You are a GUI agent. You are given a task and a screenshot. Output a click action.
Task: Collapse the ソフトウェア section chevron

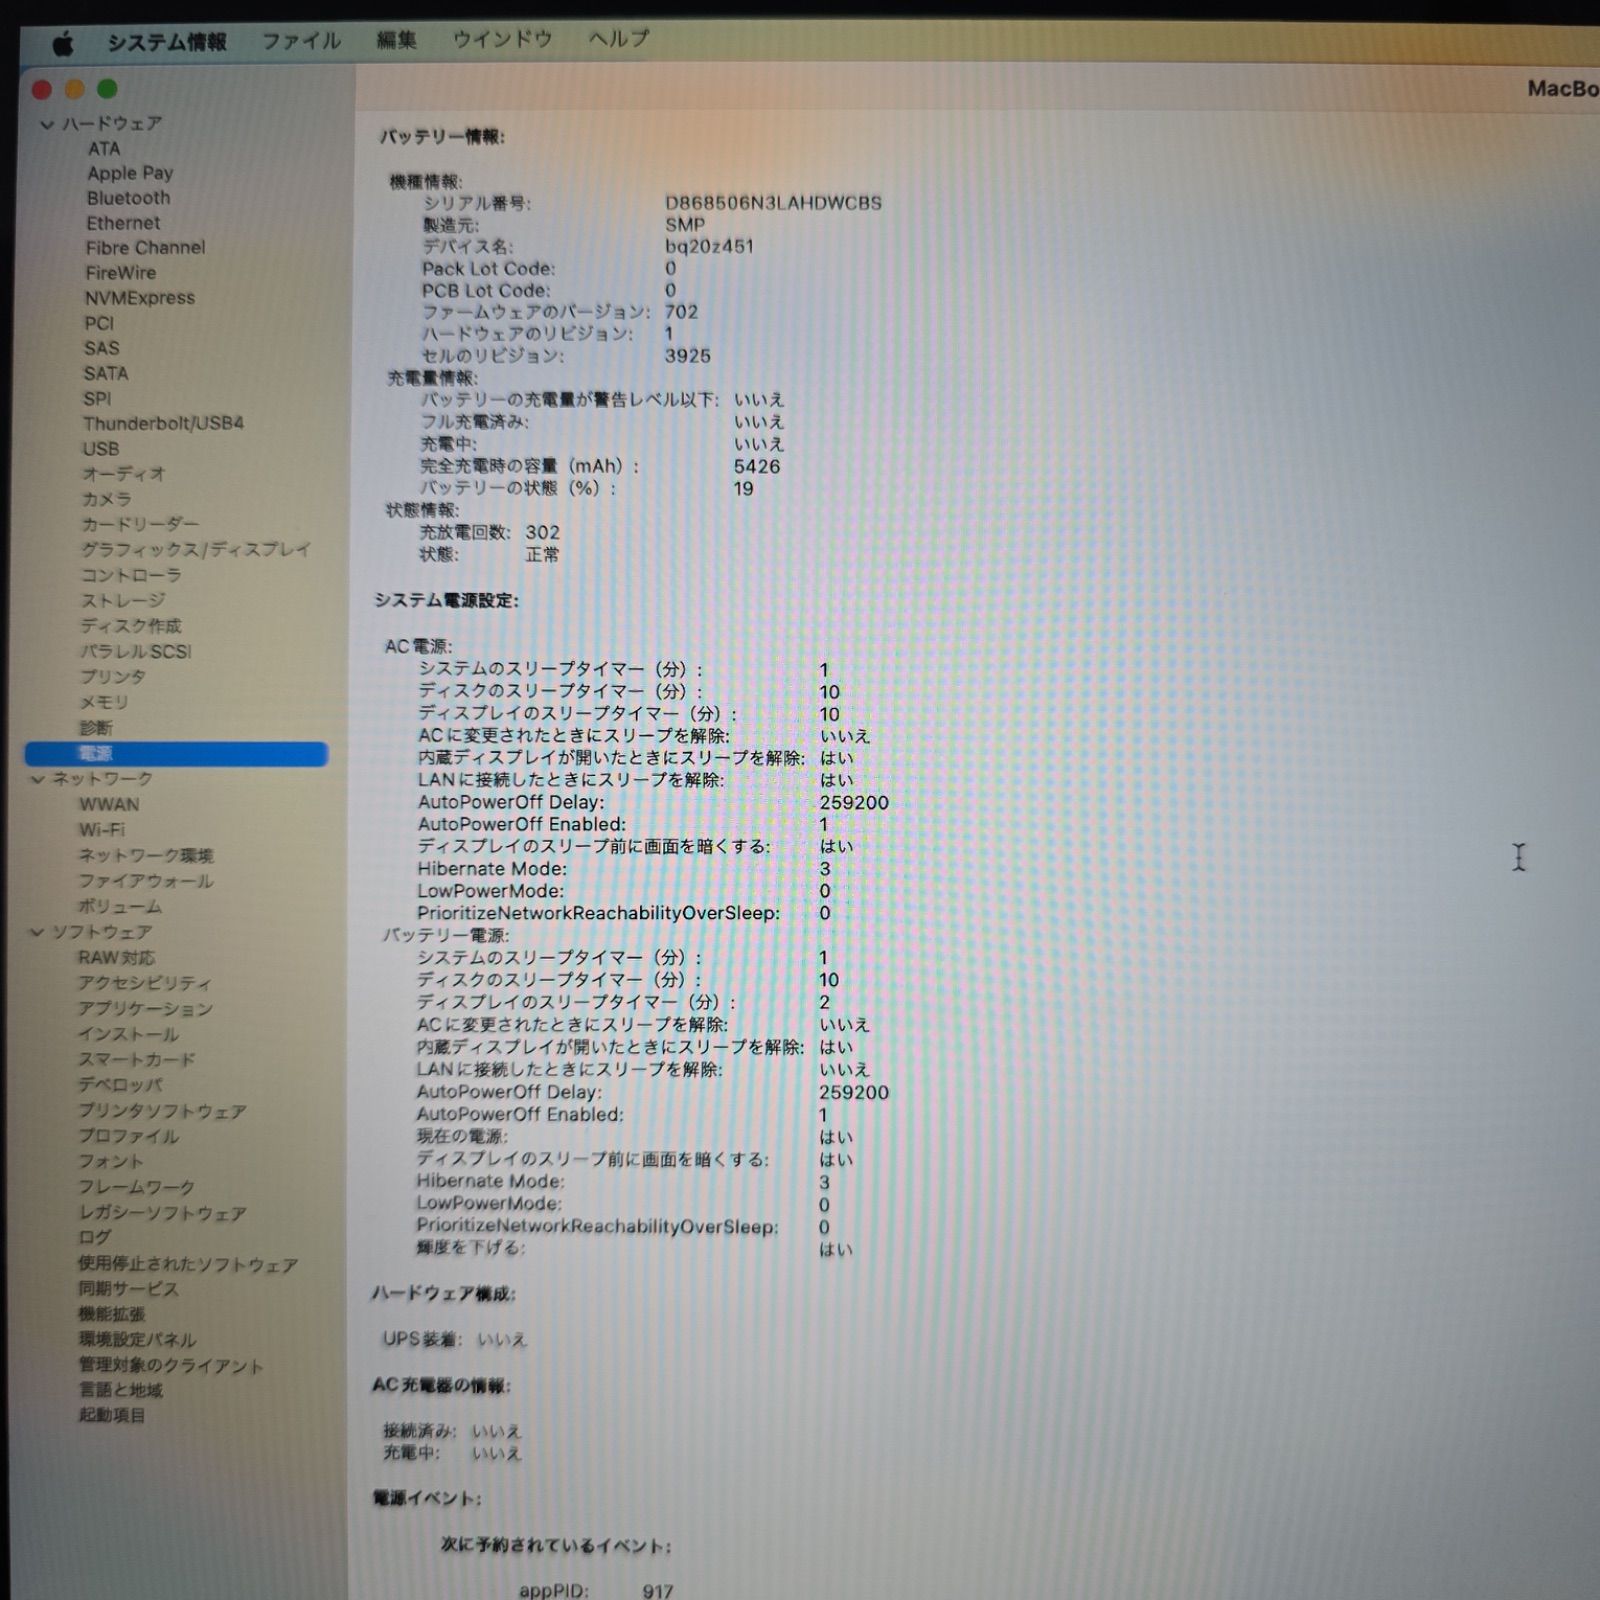[37, 932]
